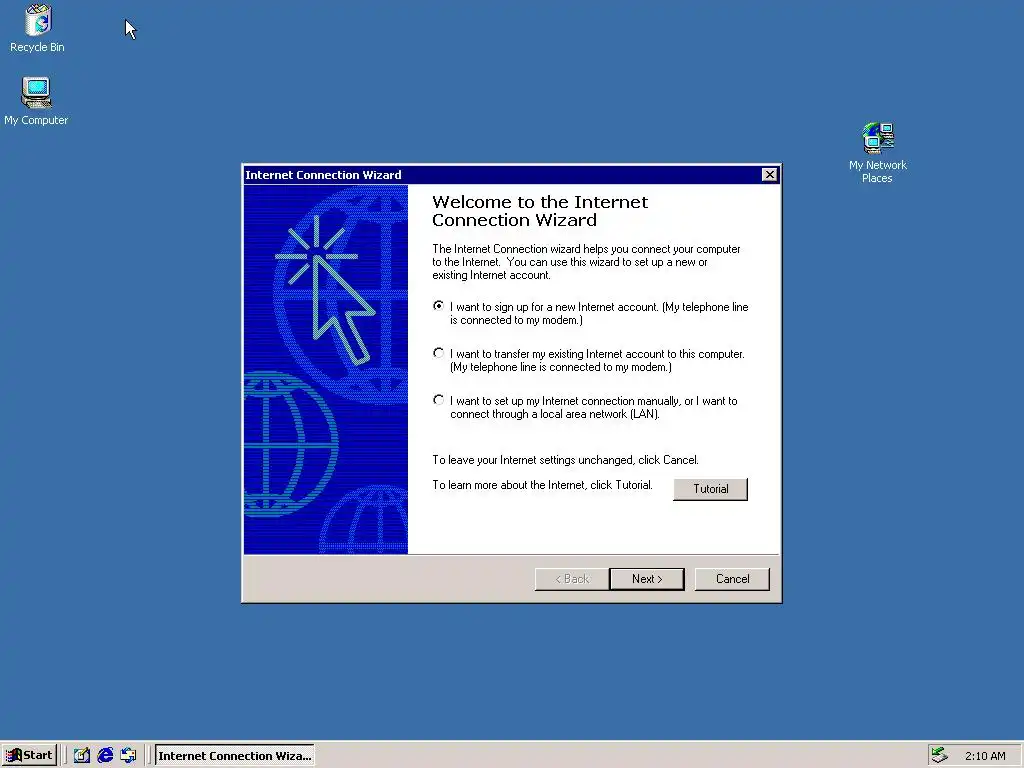Click the Show Desktop quick launch icon
1024x768 pixels.
82,756
